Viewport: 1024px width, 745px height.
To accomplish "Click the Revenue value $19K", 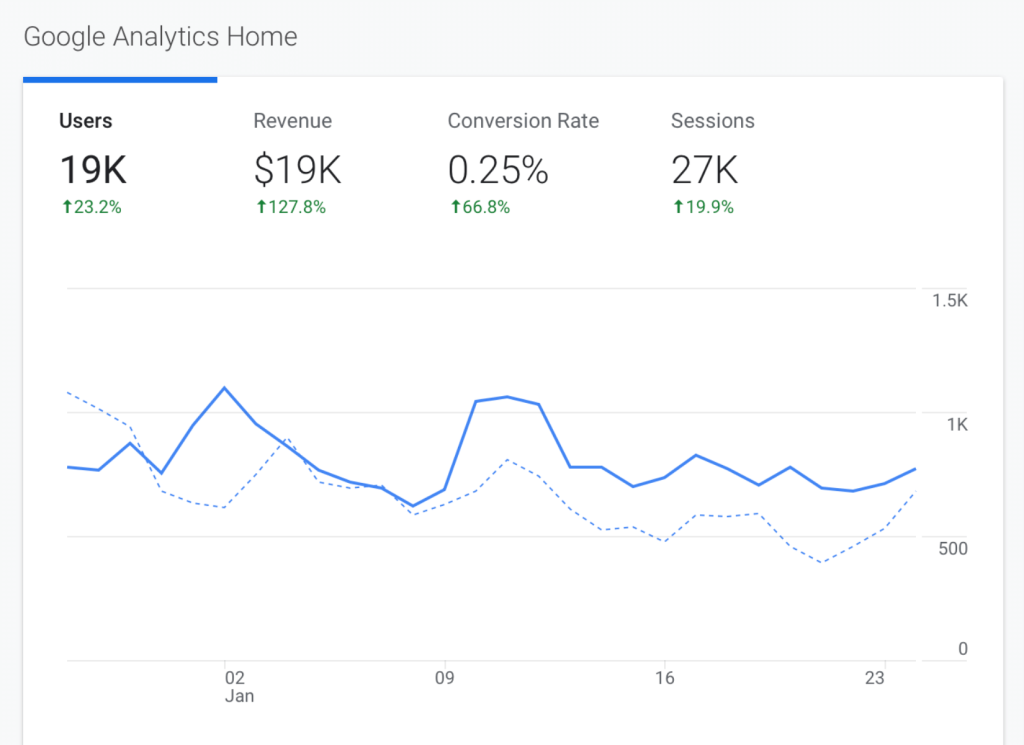I will click(296, 170).
